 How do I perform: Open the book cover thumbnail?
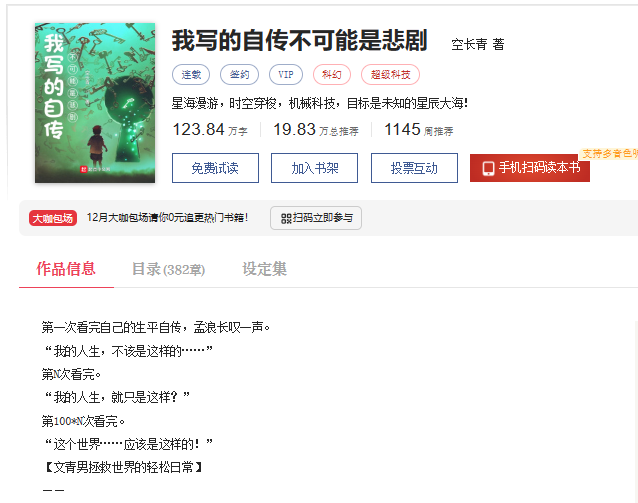pyautogui.click(x=95, y=103)
